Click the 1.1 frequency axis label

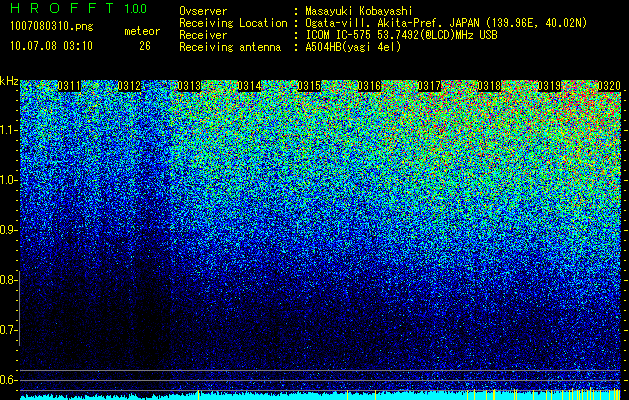(x=8, y=130)
